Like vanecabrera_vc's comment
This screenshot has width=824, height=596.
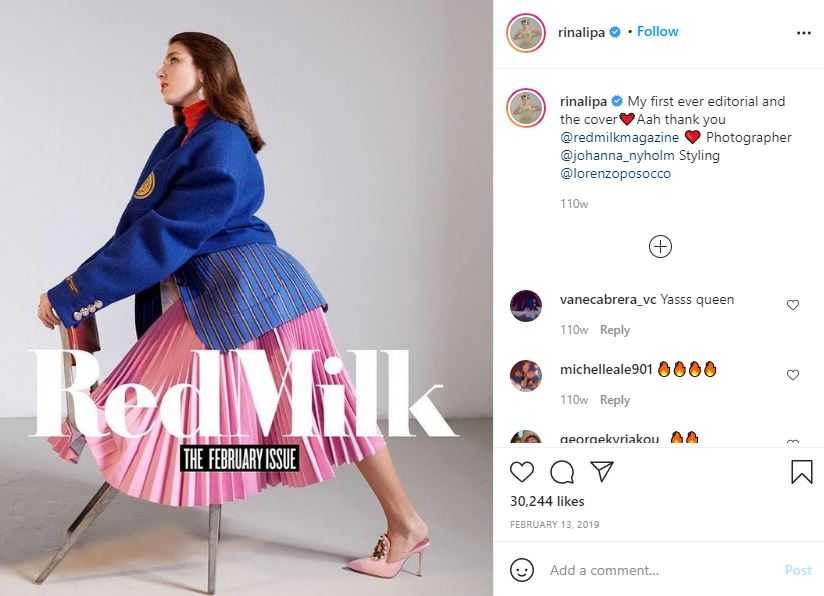point(792,305)
